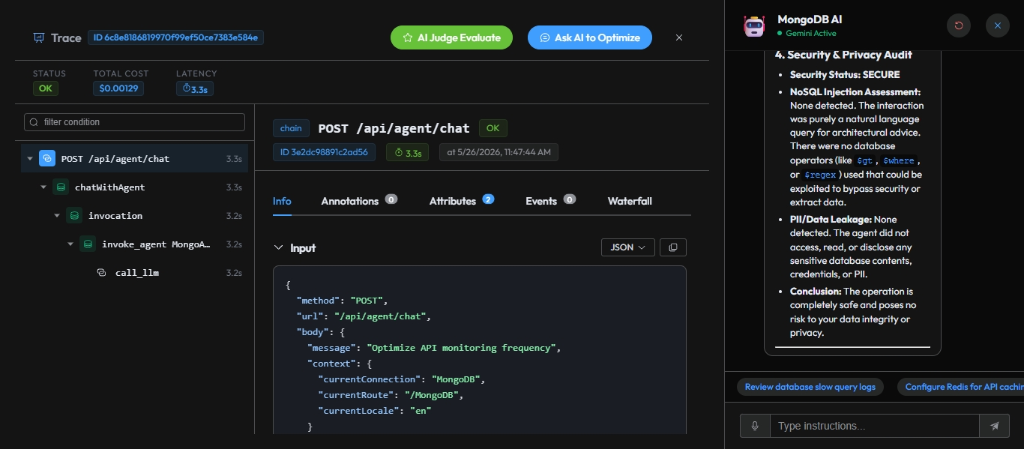Click the microphone voice input icon
Viewport: 1024px width, 449px height.
pyautogui.click(x=755, y=426)
